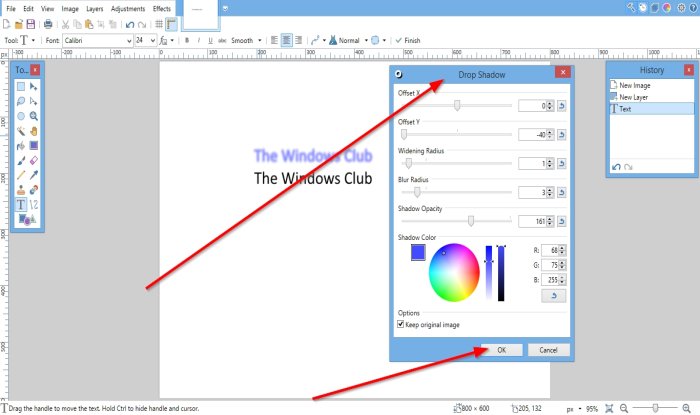Select the Color Picker eyedropper tool
Screen dimensions: 700x415
tap(33, 175)
